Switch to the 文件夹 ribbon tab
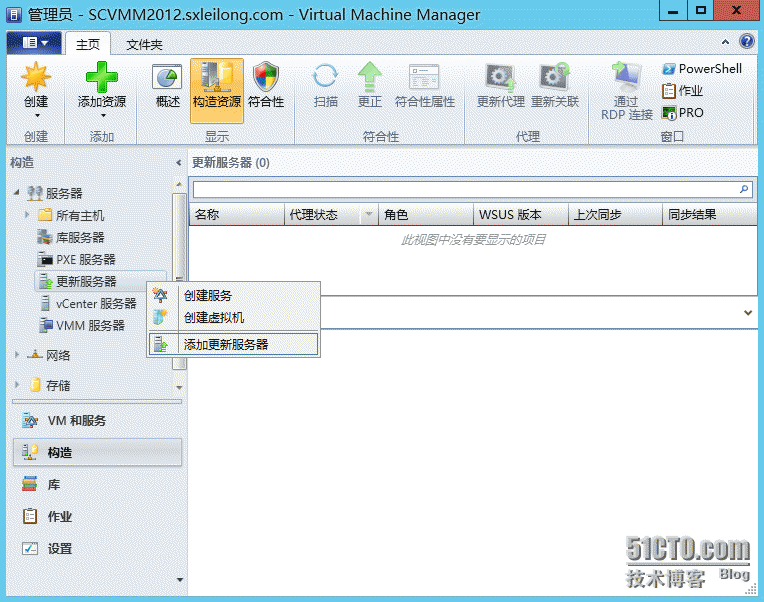Screen dimensions: 764x602 pos(144,45)
